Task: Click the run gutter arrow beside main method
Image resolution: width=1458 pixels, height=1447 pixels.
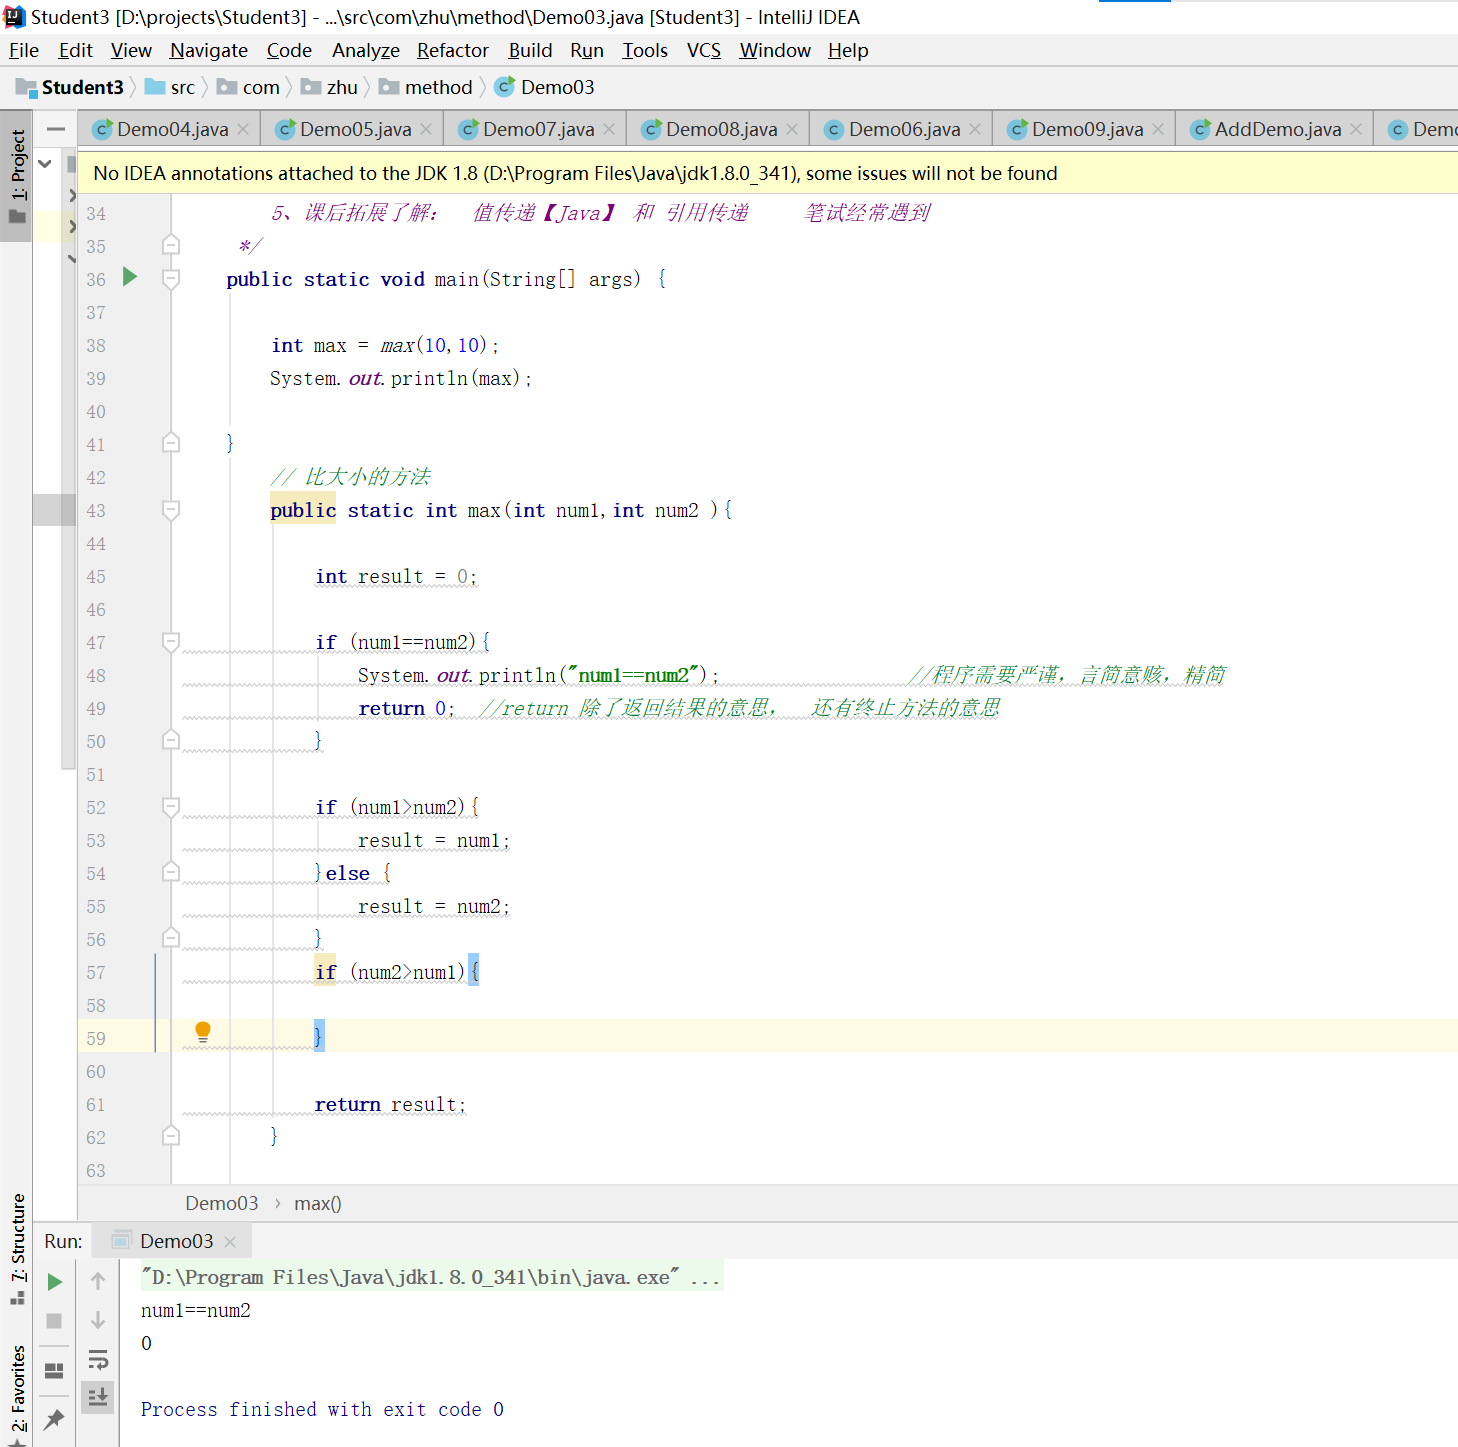Action: tap(130, 277)
